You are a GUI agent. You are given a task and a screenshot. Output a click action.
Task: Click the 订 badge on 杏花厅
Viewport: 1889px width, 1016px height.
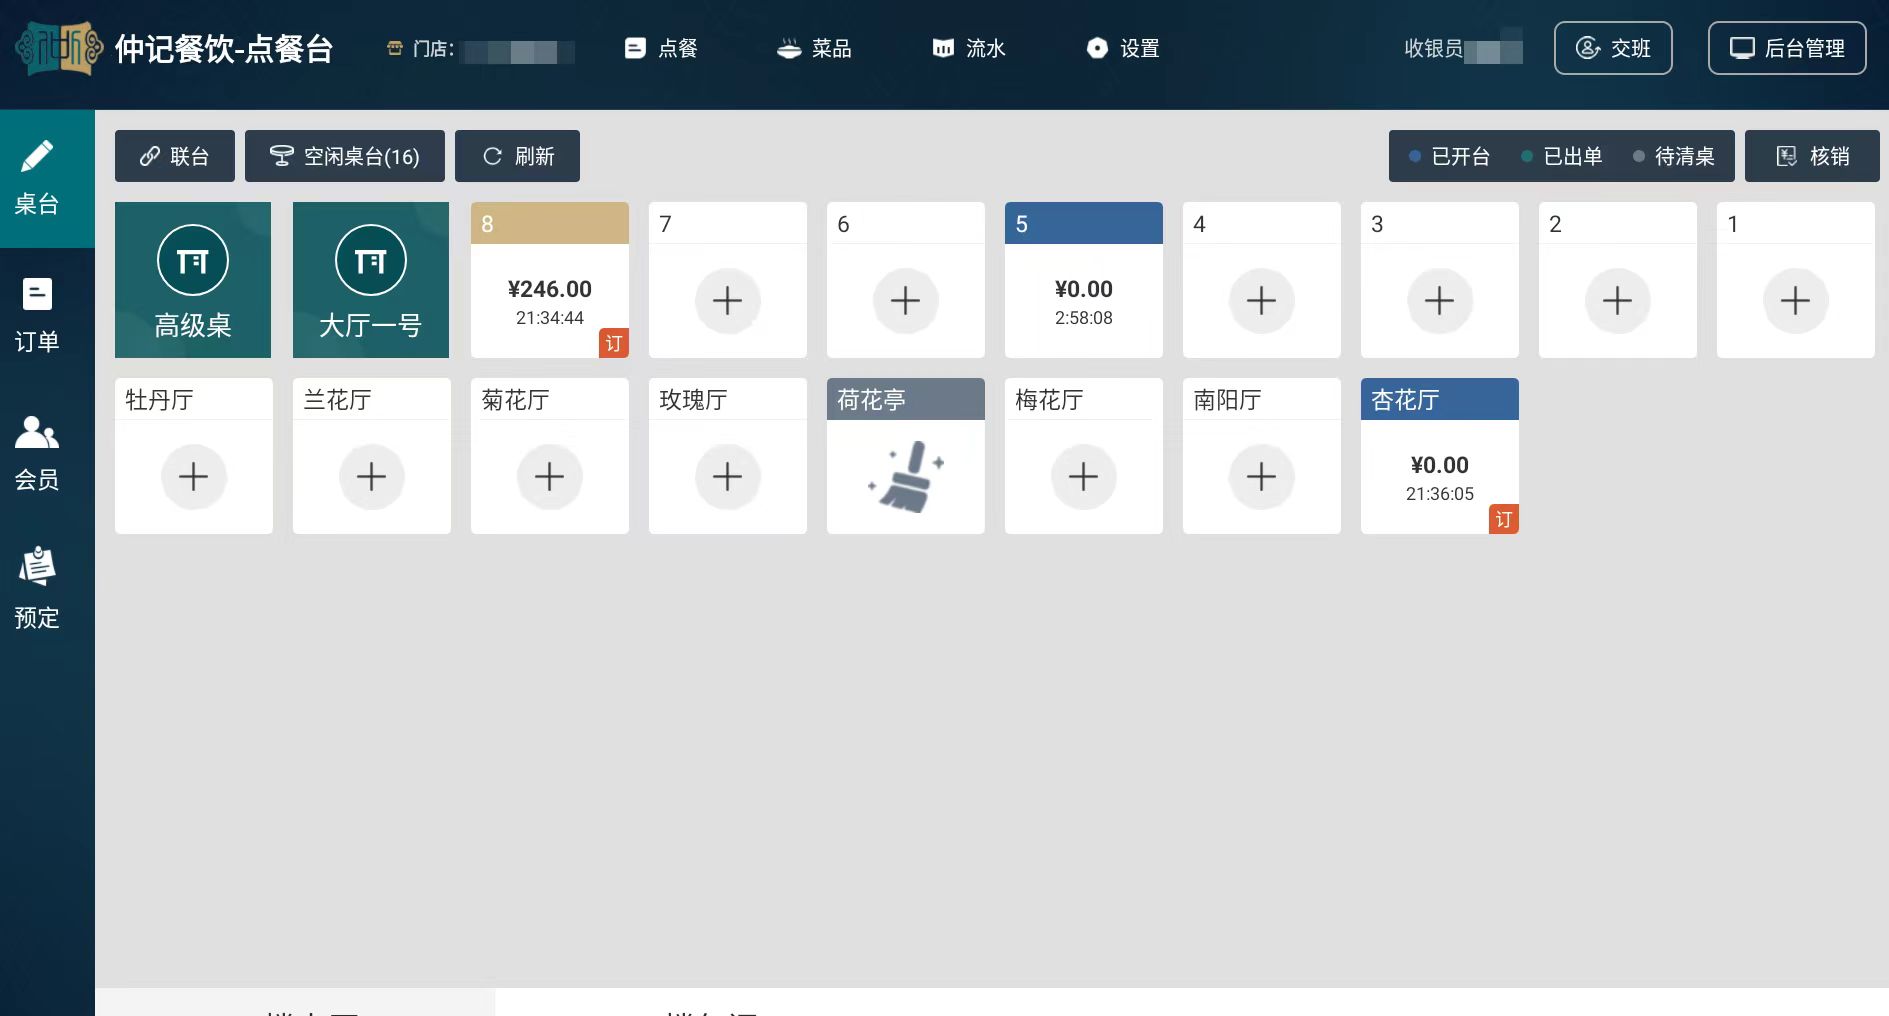(1504, 519)
